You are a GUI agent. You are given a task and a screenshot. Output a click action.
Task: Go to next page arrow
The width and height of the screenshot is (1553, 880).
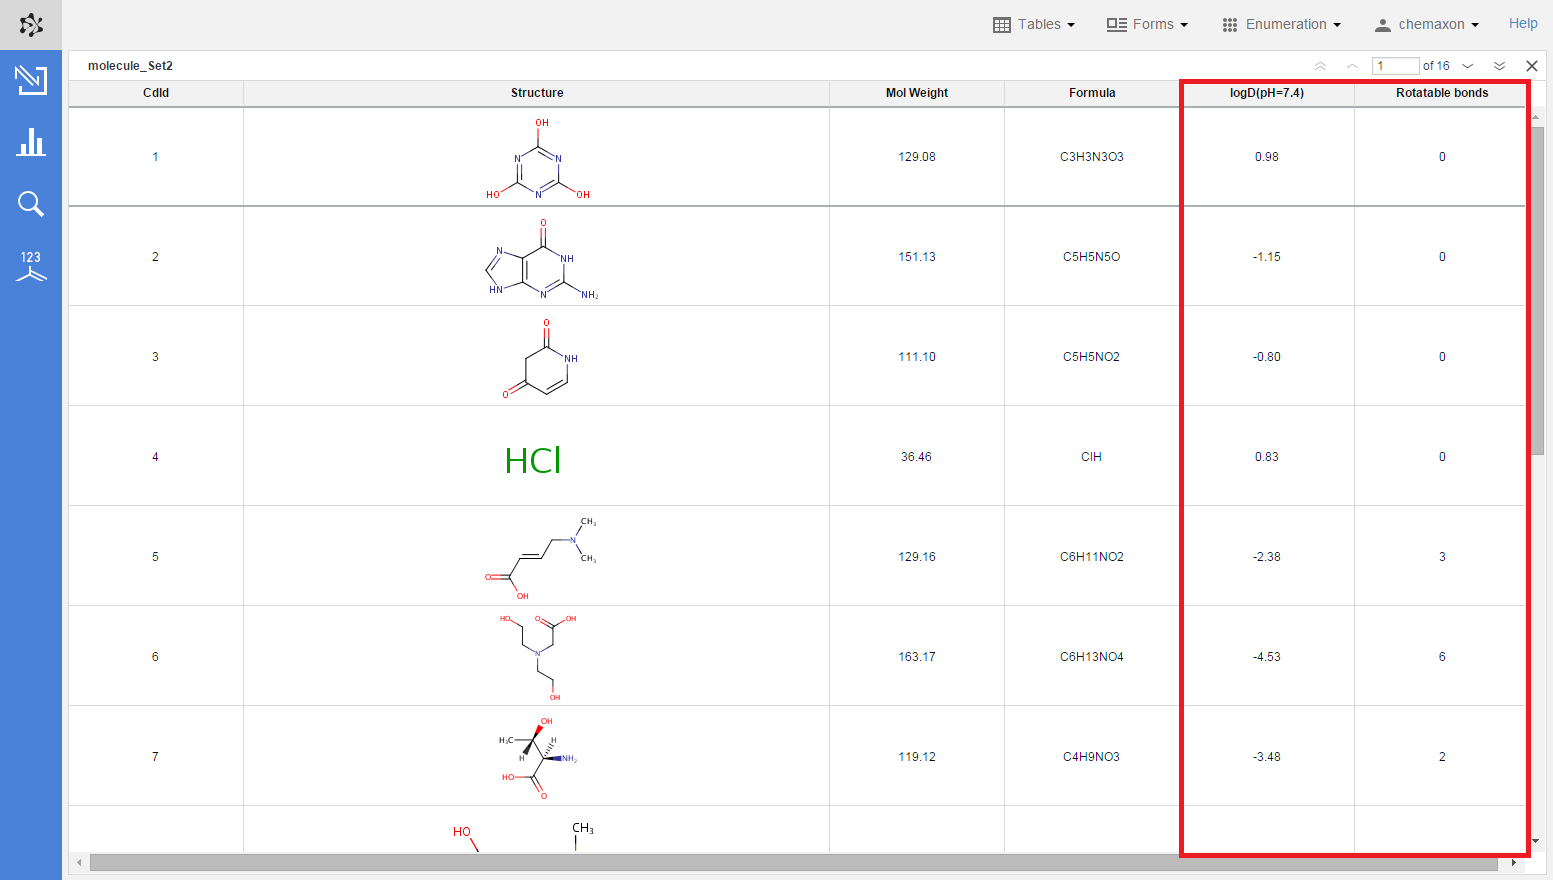1468,66
